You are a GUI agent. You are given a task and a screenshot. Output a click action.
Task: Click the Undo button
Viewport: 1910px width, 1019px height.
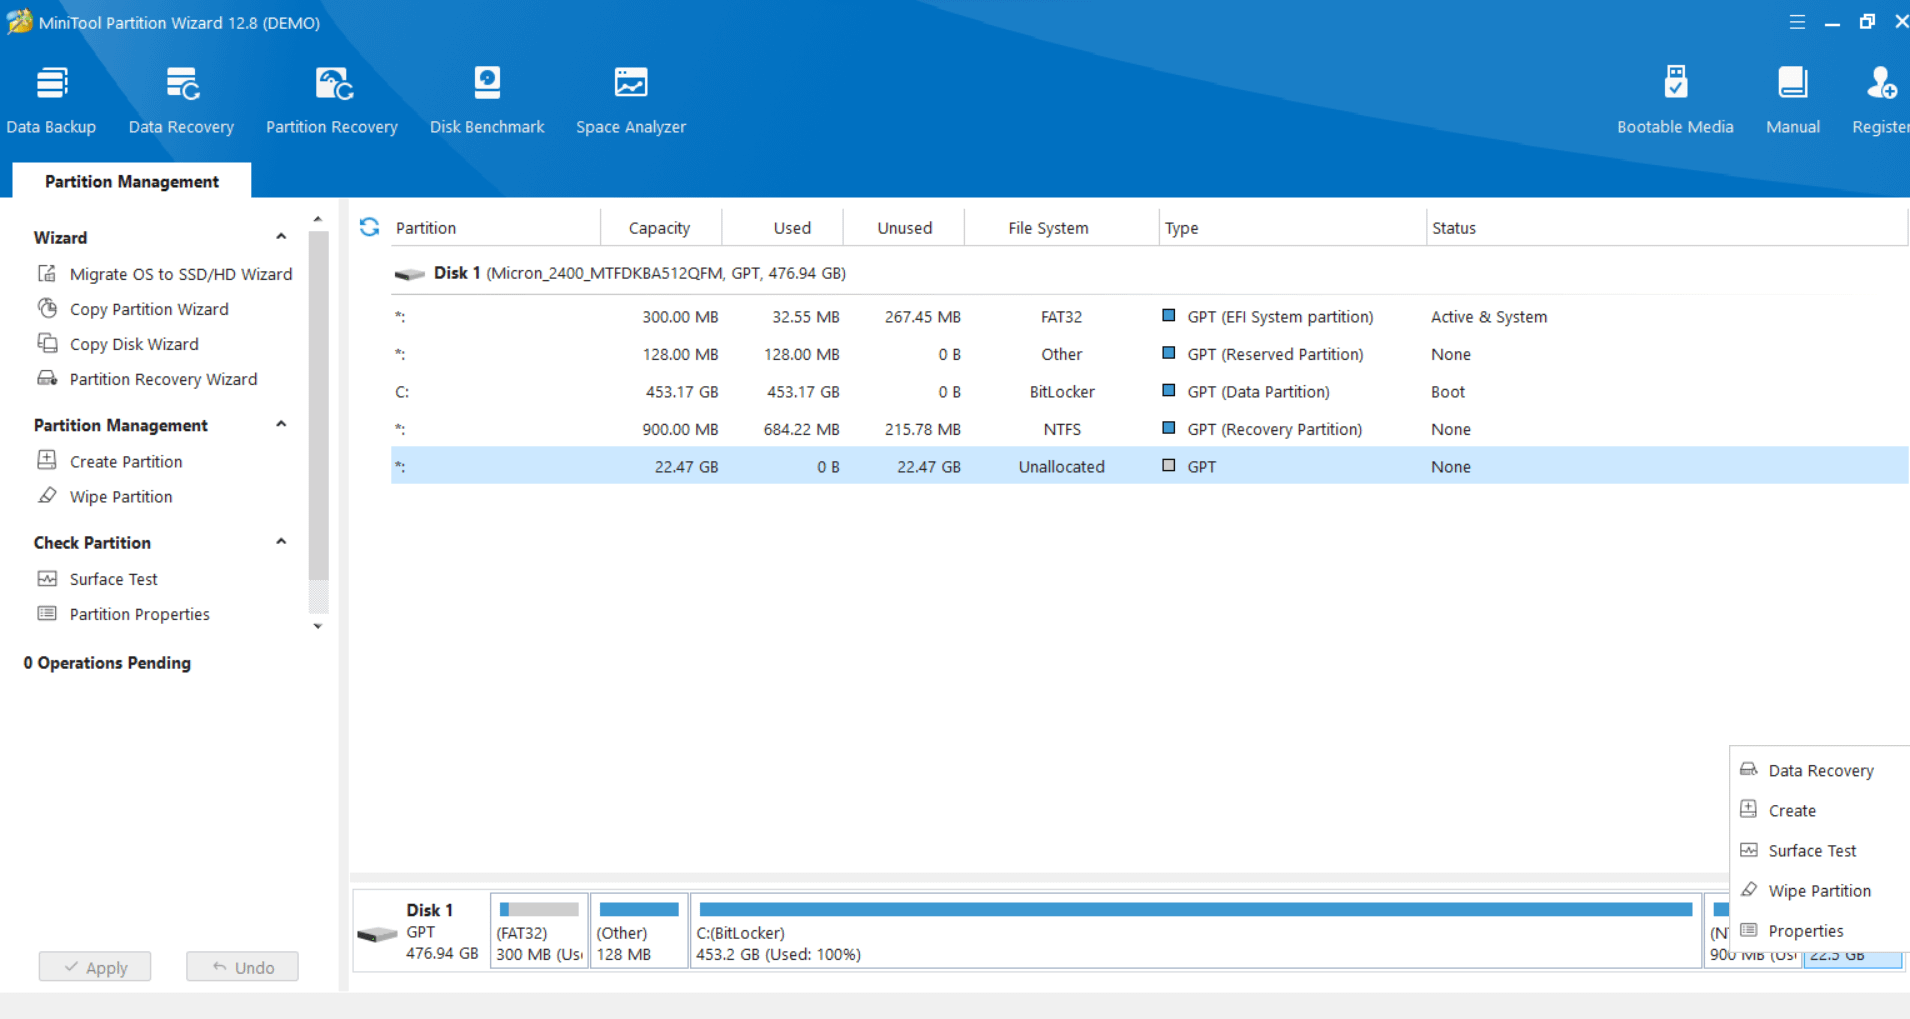[242, 967]
